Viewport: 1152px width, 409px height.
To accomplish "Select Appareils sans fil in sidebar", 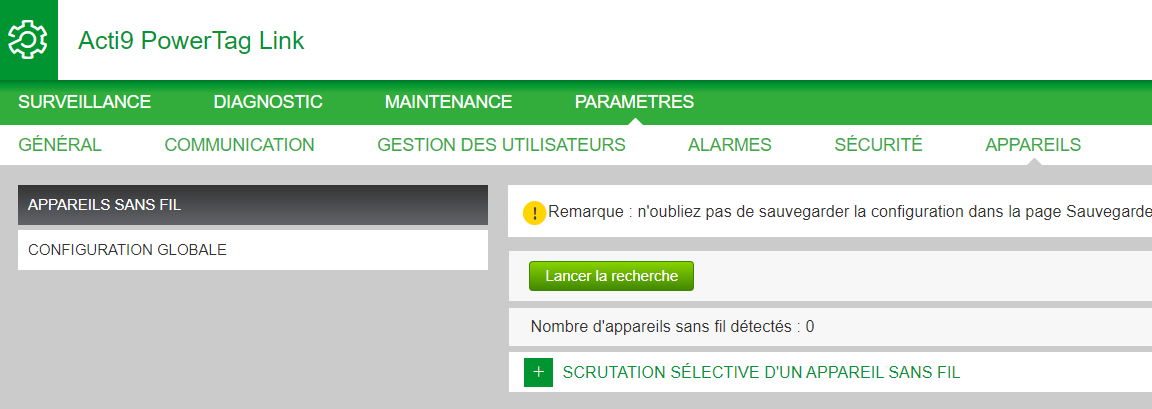I will [x=253, y=205].
